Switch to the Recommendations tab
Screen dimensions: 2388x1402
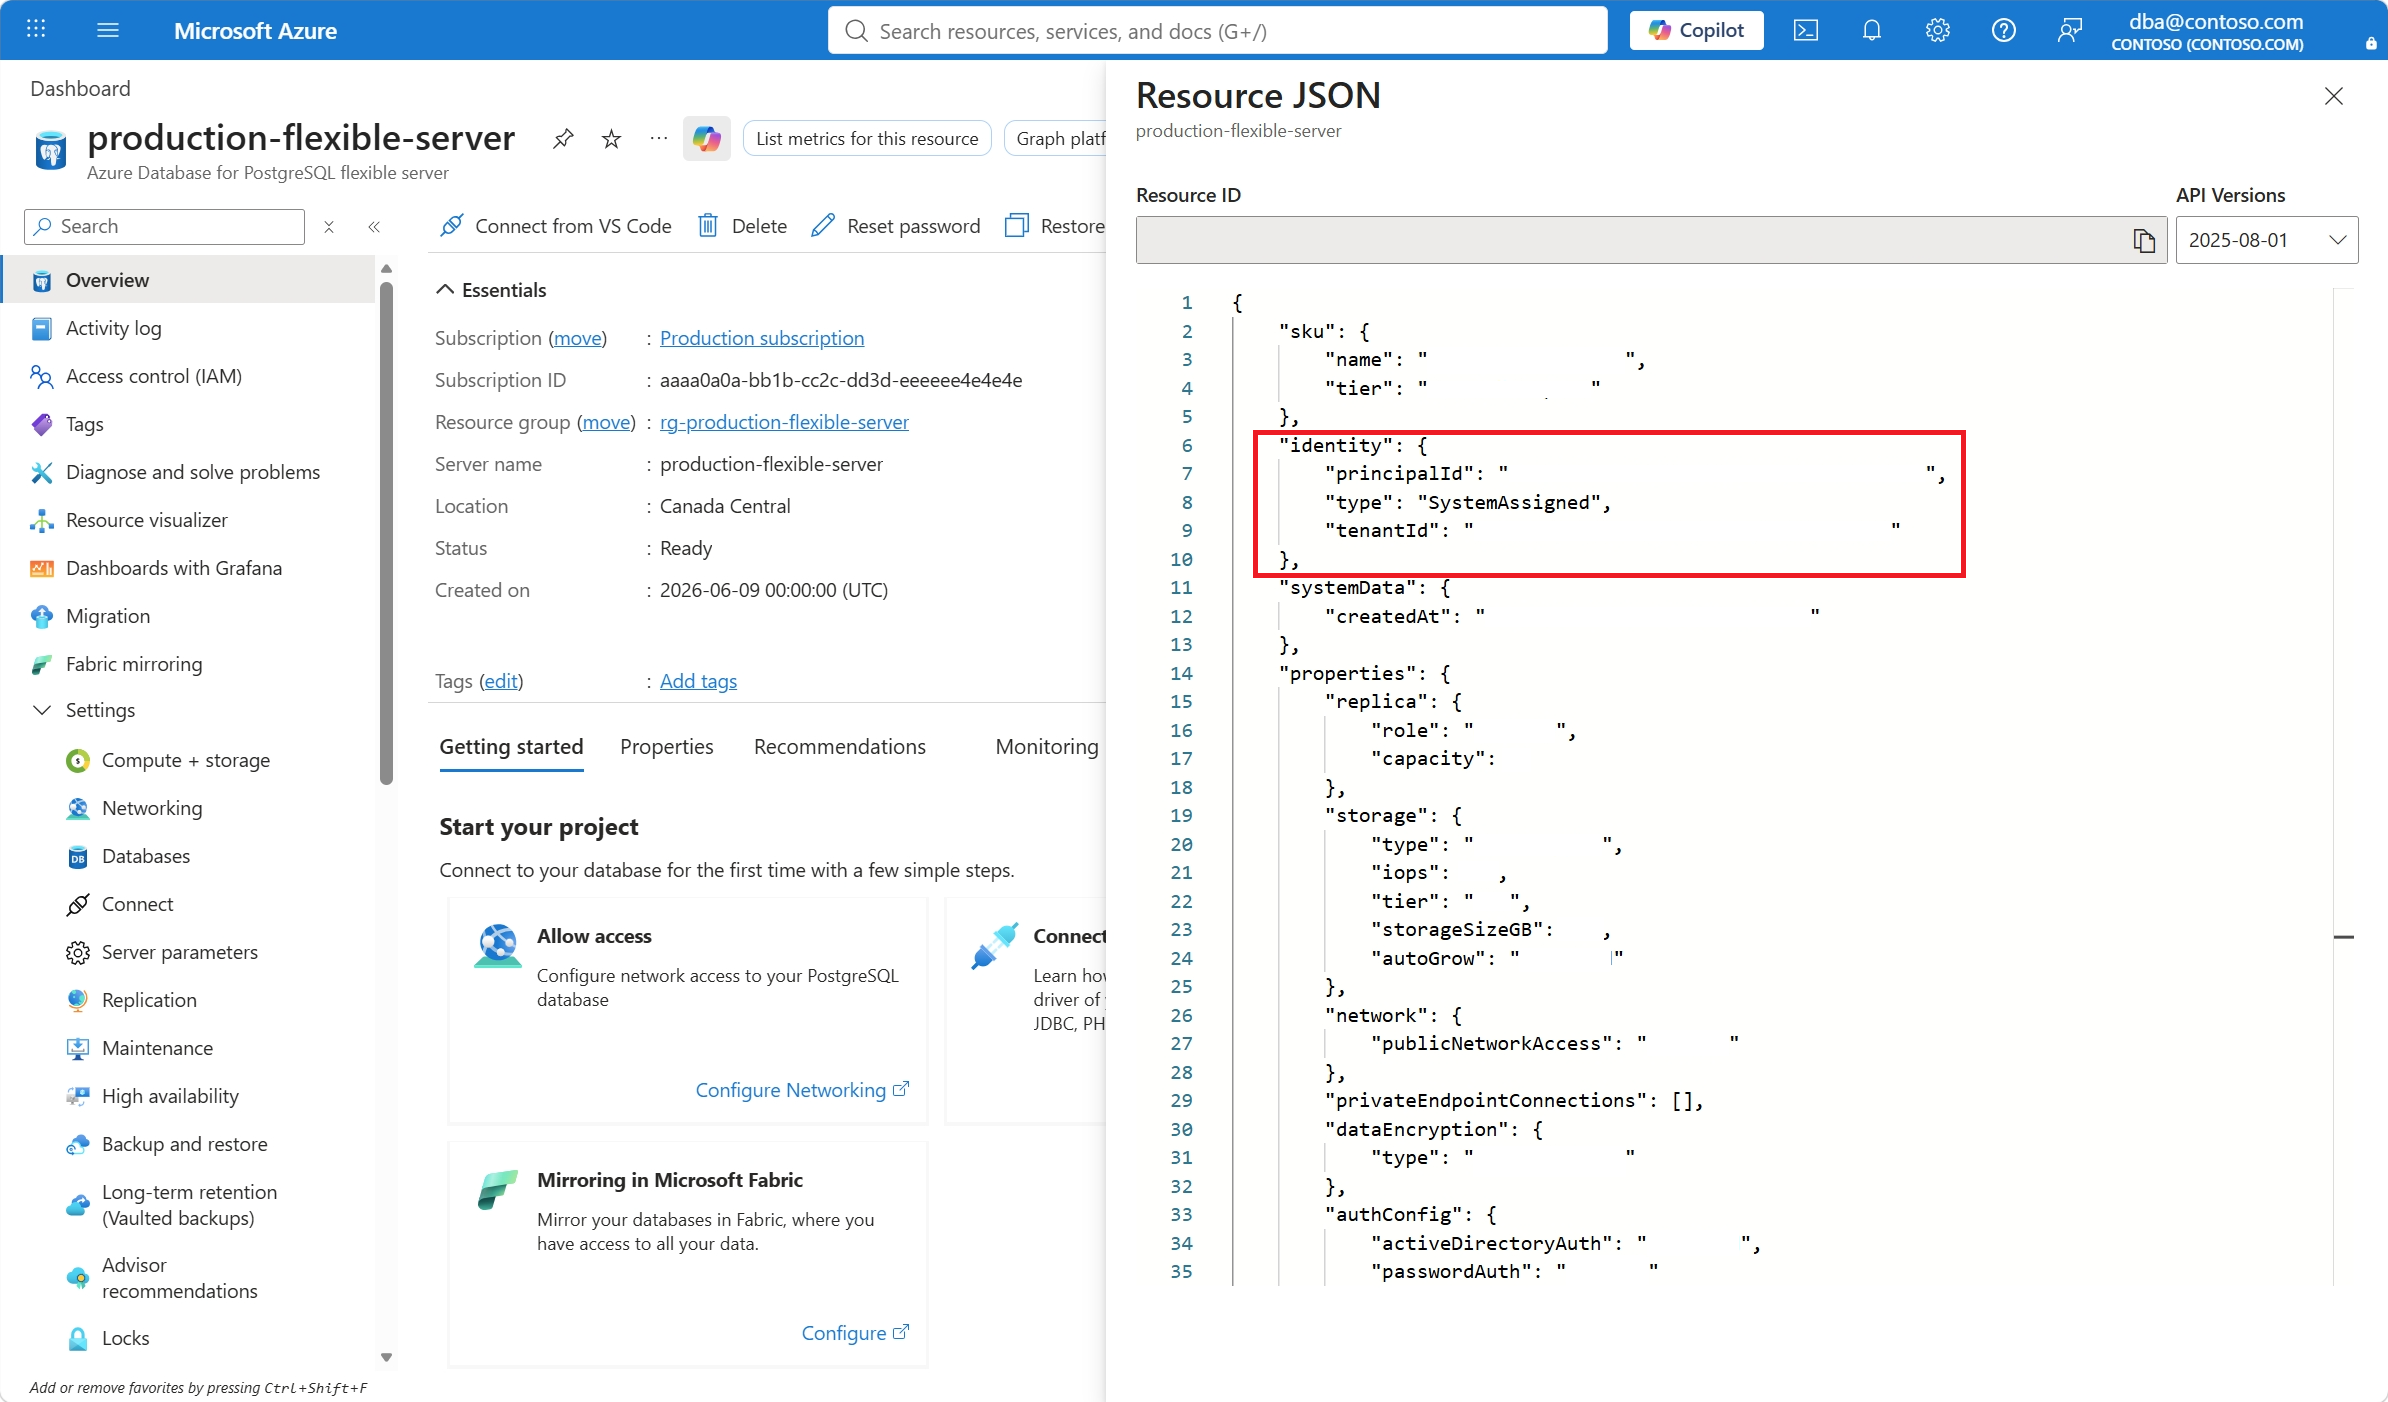[x=840, y=747]
